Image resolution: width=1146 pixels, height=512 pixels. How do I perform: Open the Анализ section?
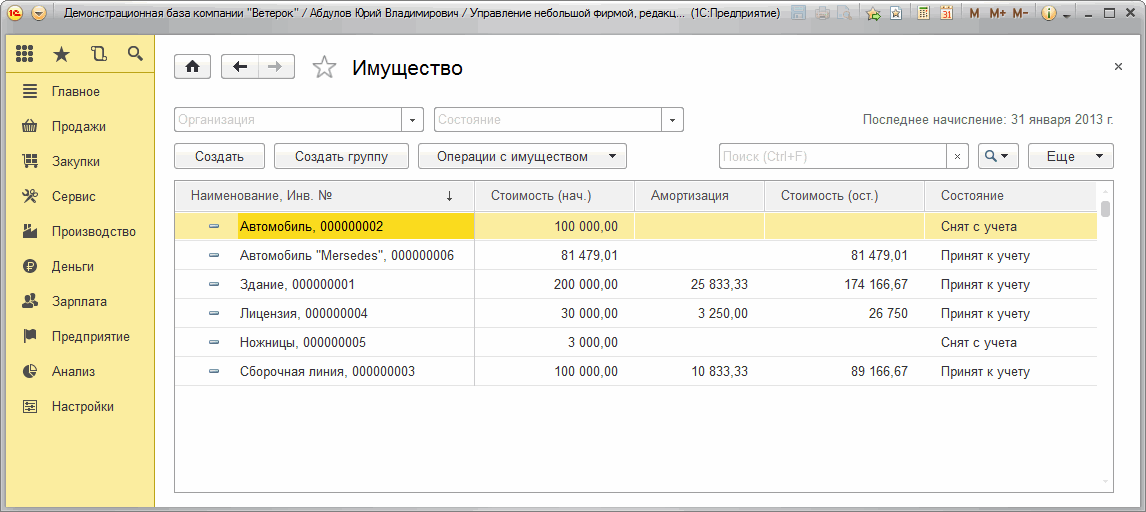click(x=80, y=371)
